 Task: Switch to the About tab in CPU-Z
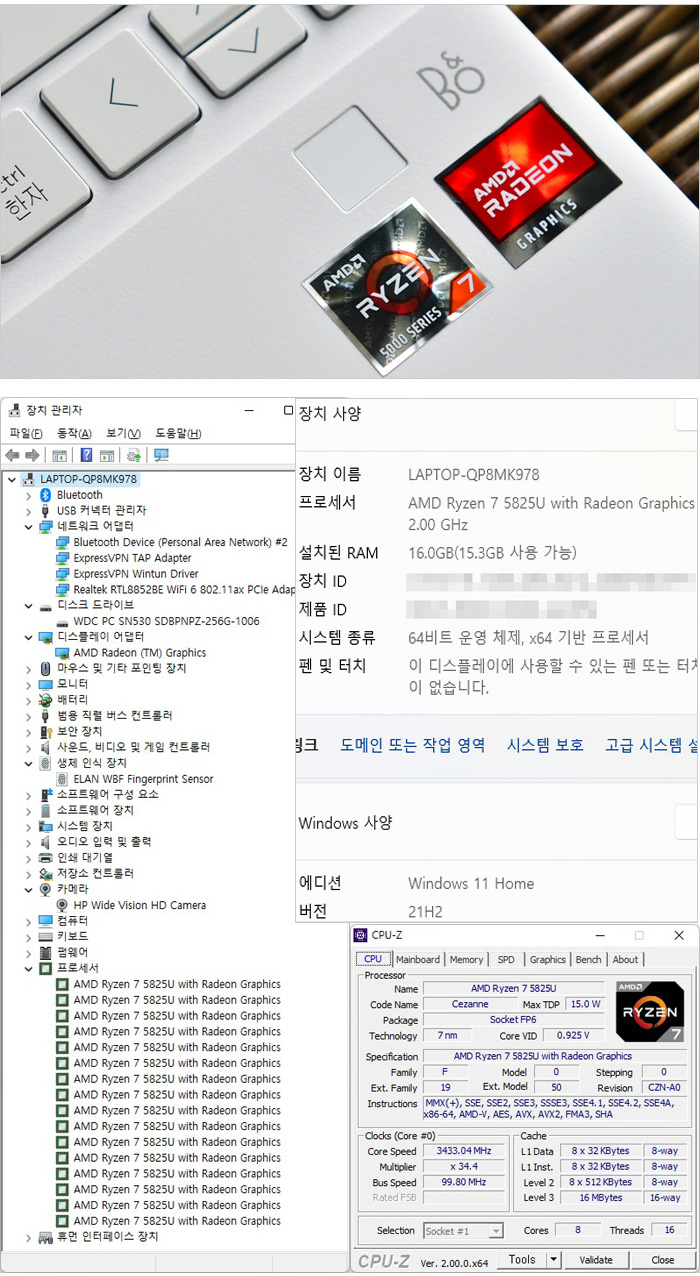[x=625, y=959]
